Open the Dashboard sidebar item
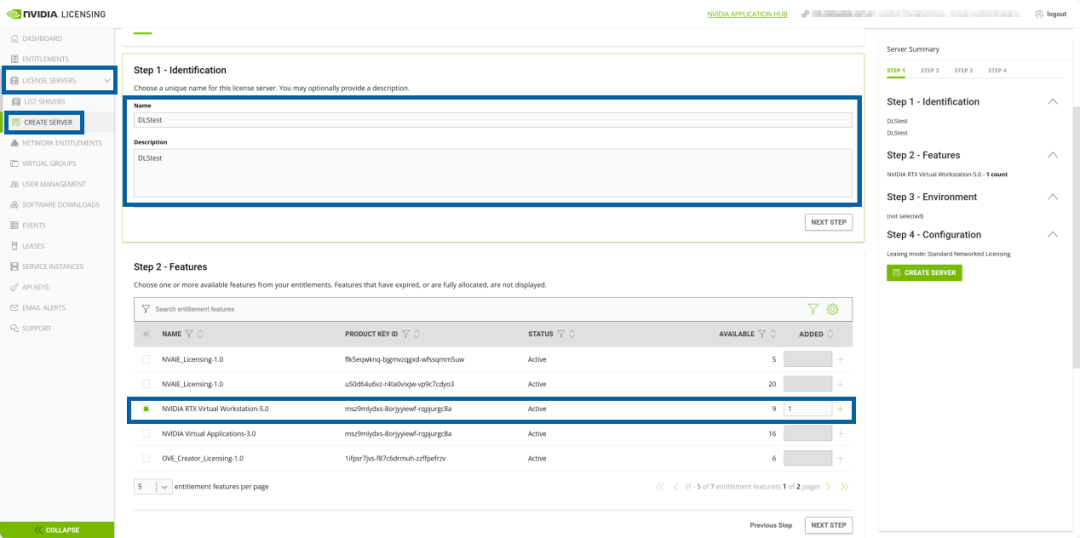The height and width of the screenshot is (538, 1080). pyautogui.click(x=37, y=39)
